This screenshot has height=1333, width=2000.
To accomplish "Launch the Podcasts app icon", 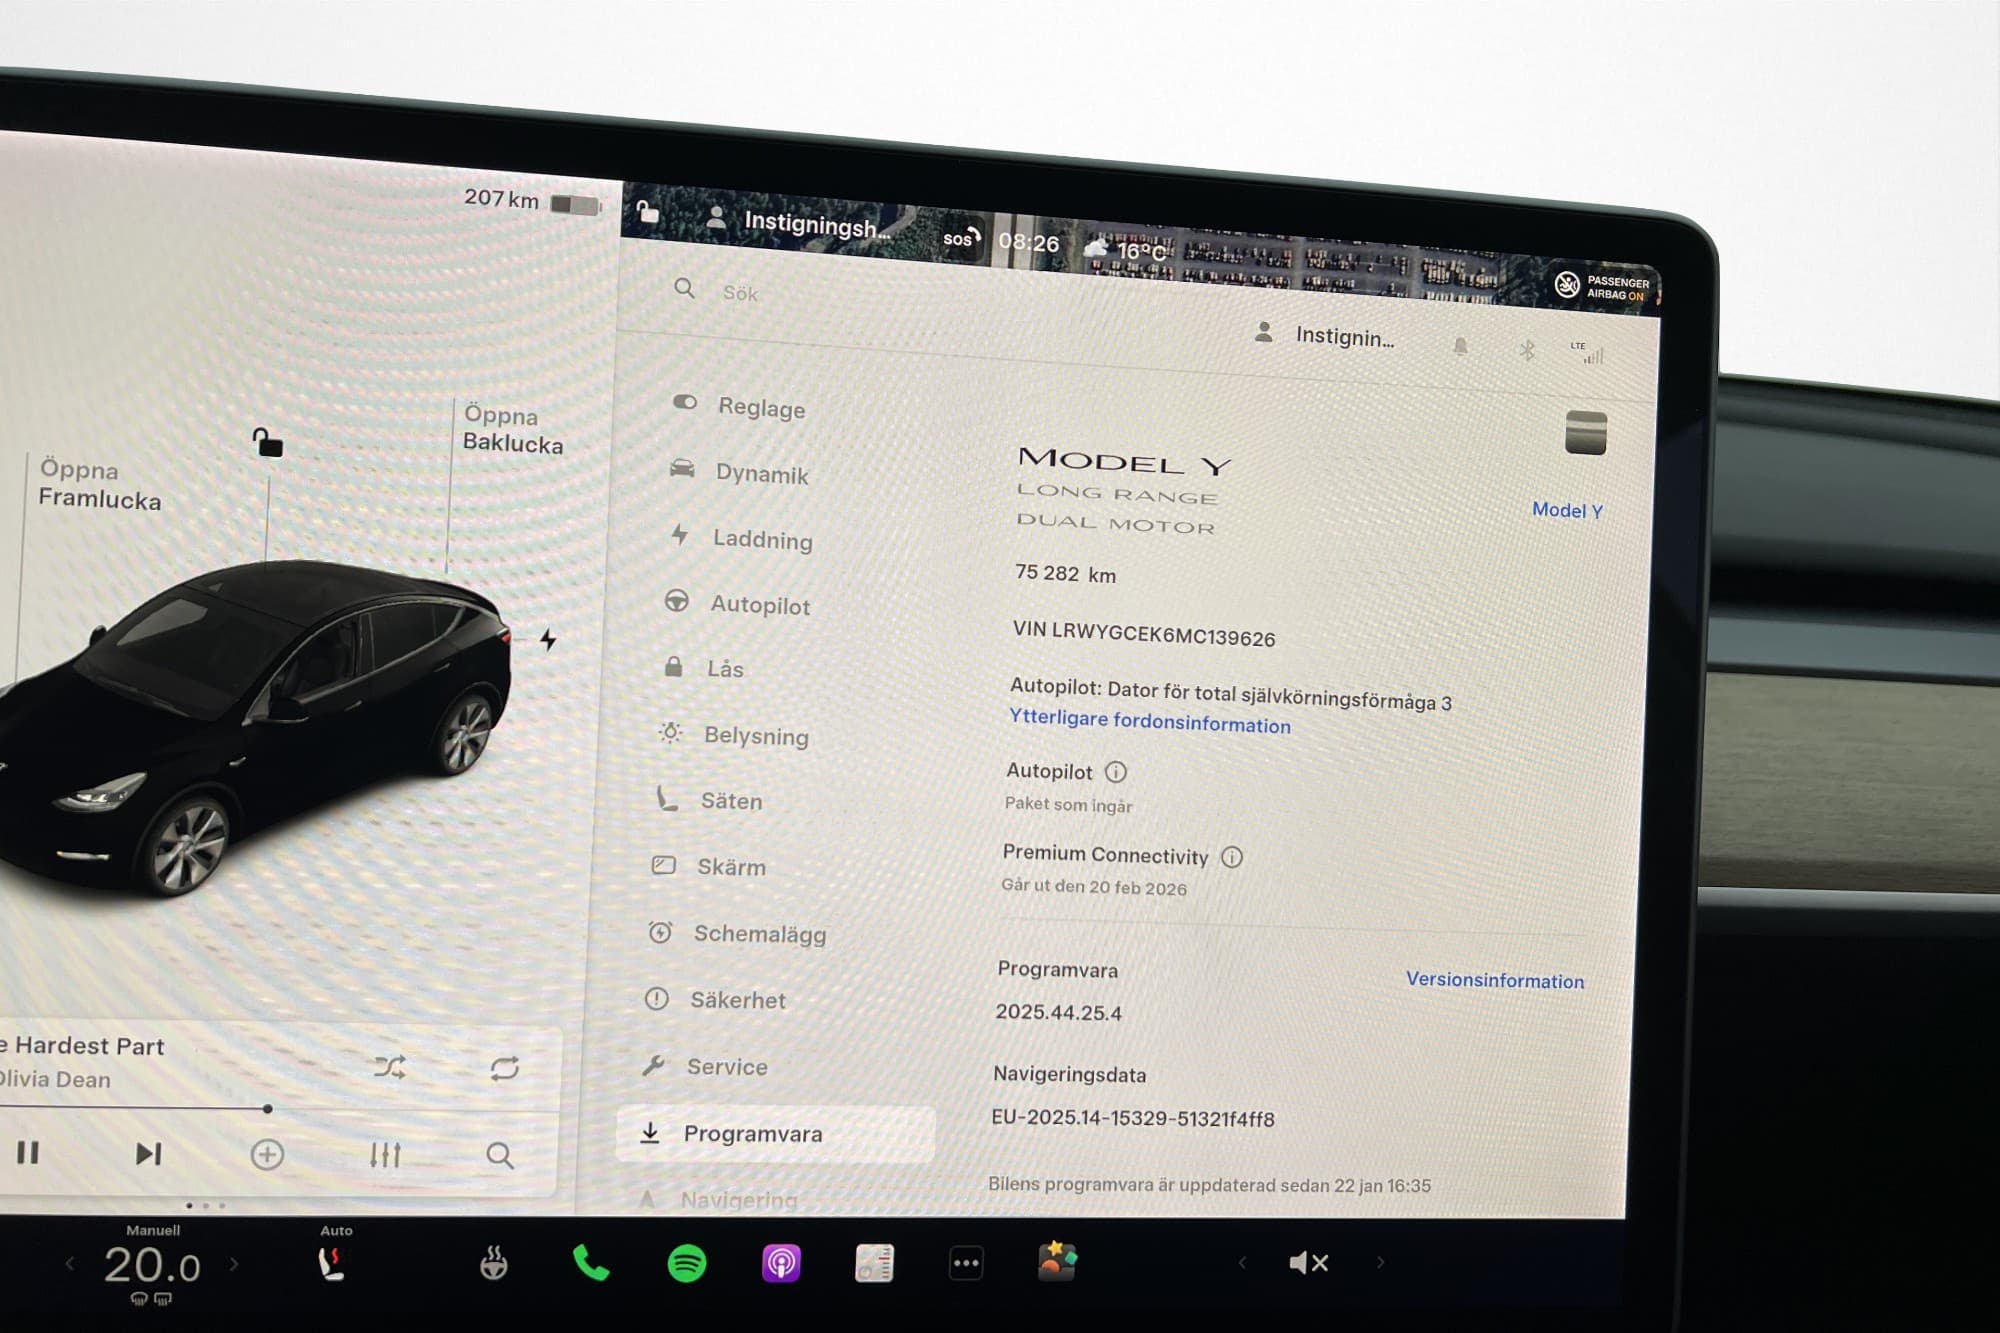I will (x=781, y=1264).
